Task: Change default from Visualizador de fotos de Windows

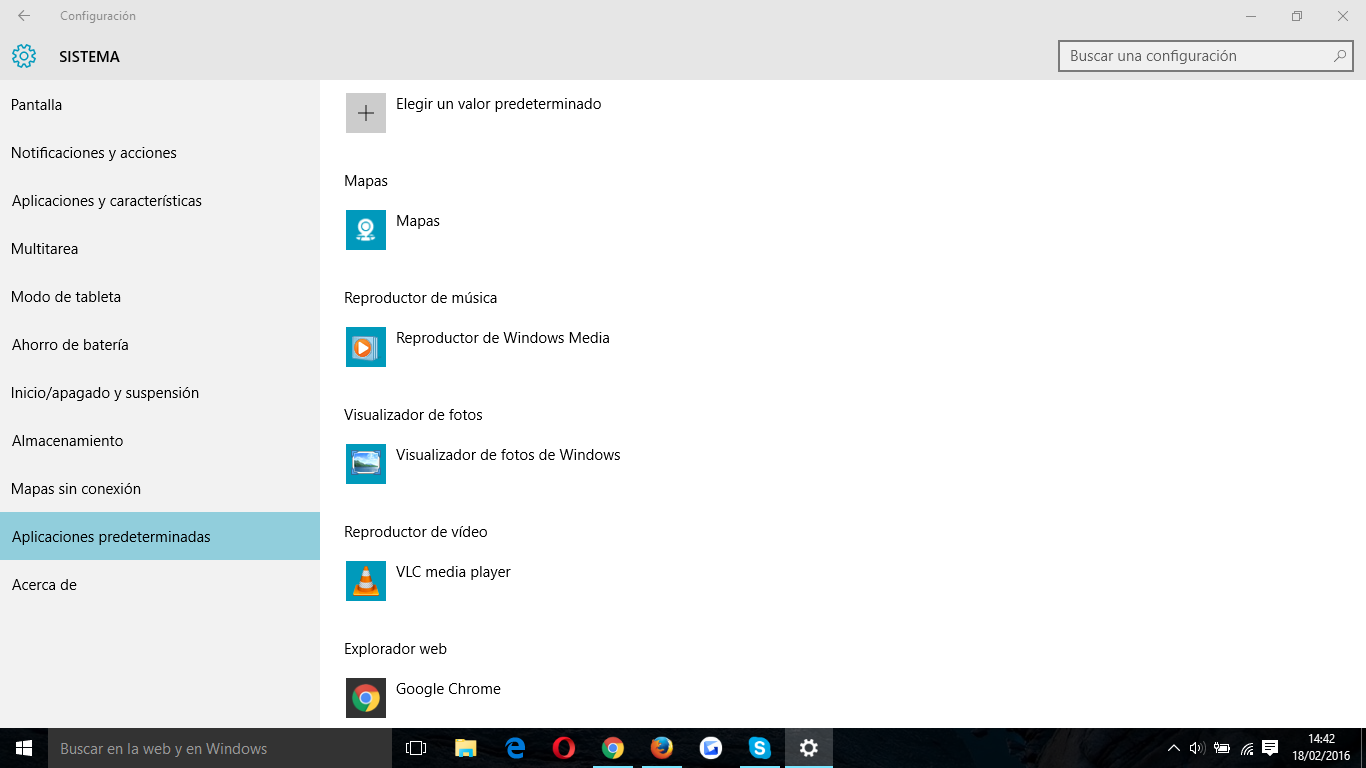Action: (508, 455)
